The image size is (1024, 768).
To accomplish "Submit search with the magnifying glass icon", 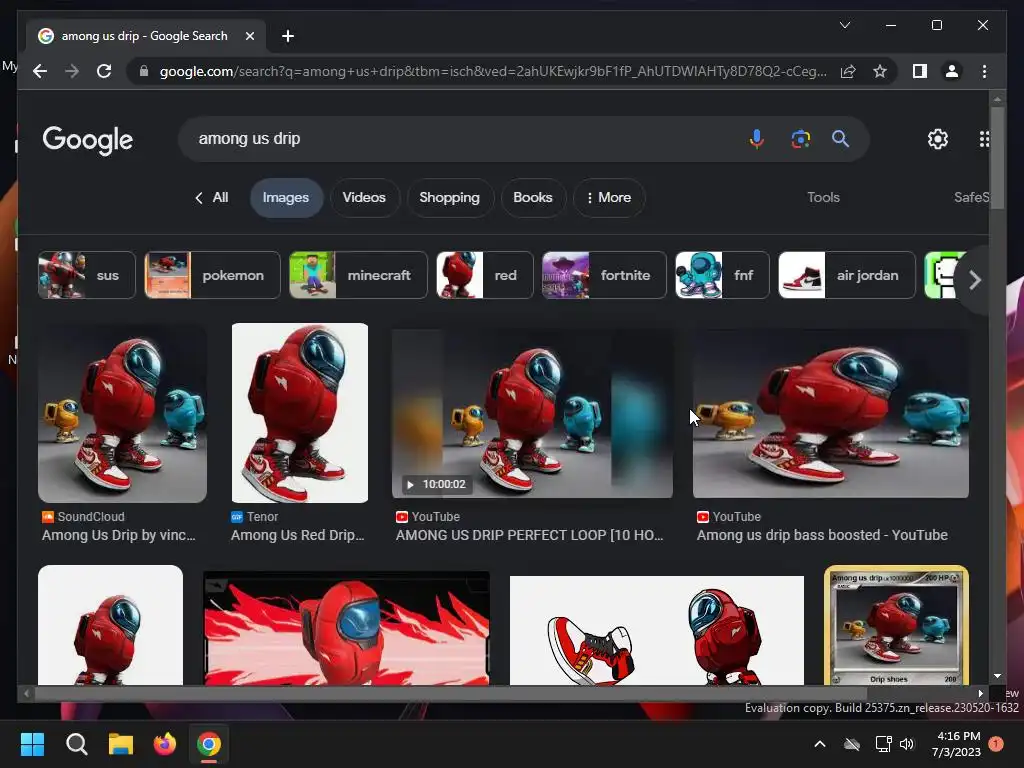I will (x=840, y=138).
